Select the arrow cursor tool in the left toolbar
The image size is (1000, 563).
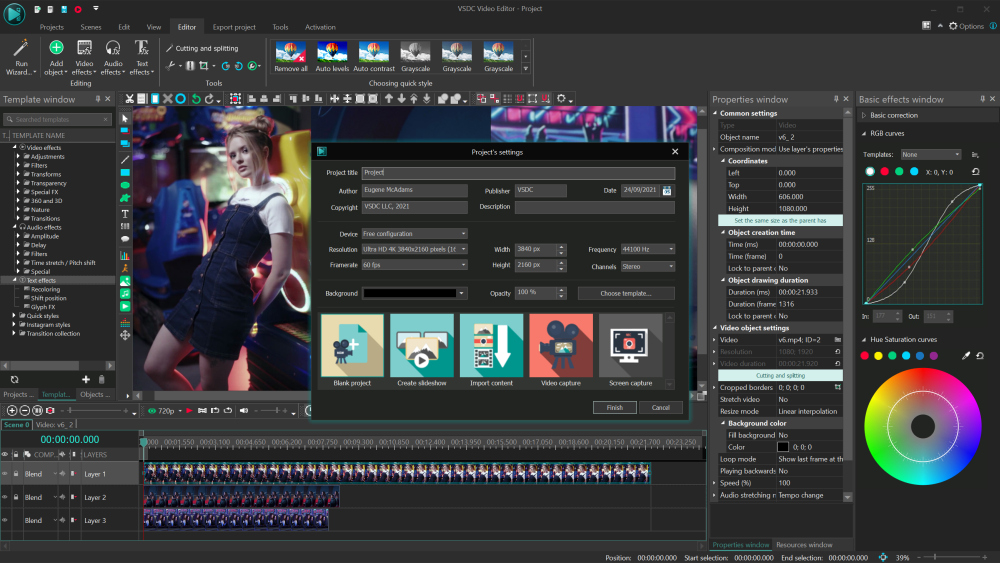coord(125,119)
